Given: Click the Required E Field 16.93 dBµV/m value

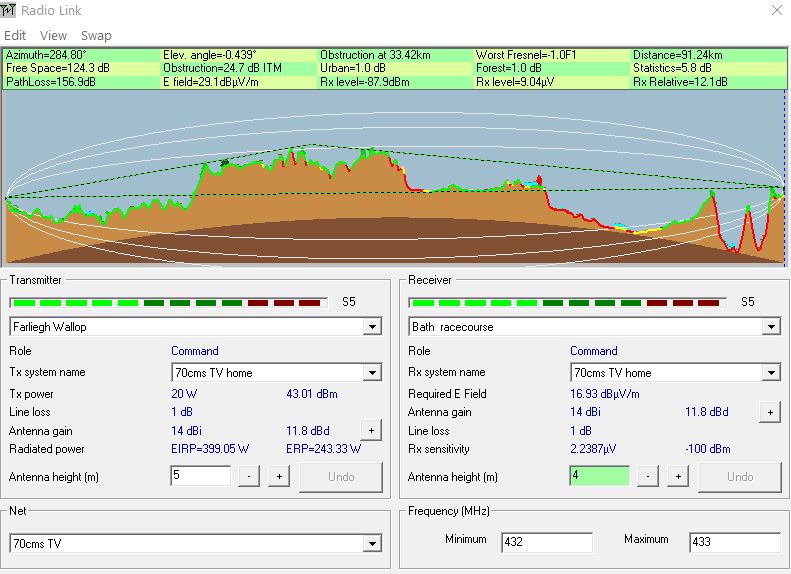Looking at the screenshot, I should pyautogui.click(x=604, y=394).
